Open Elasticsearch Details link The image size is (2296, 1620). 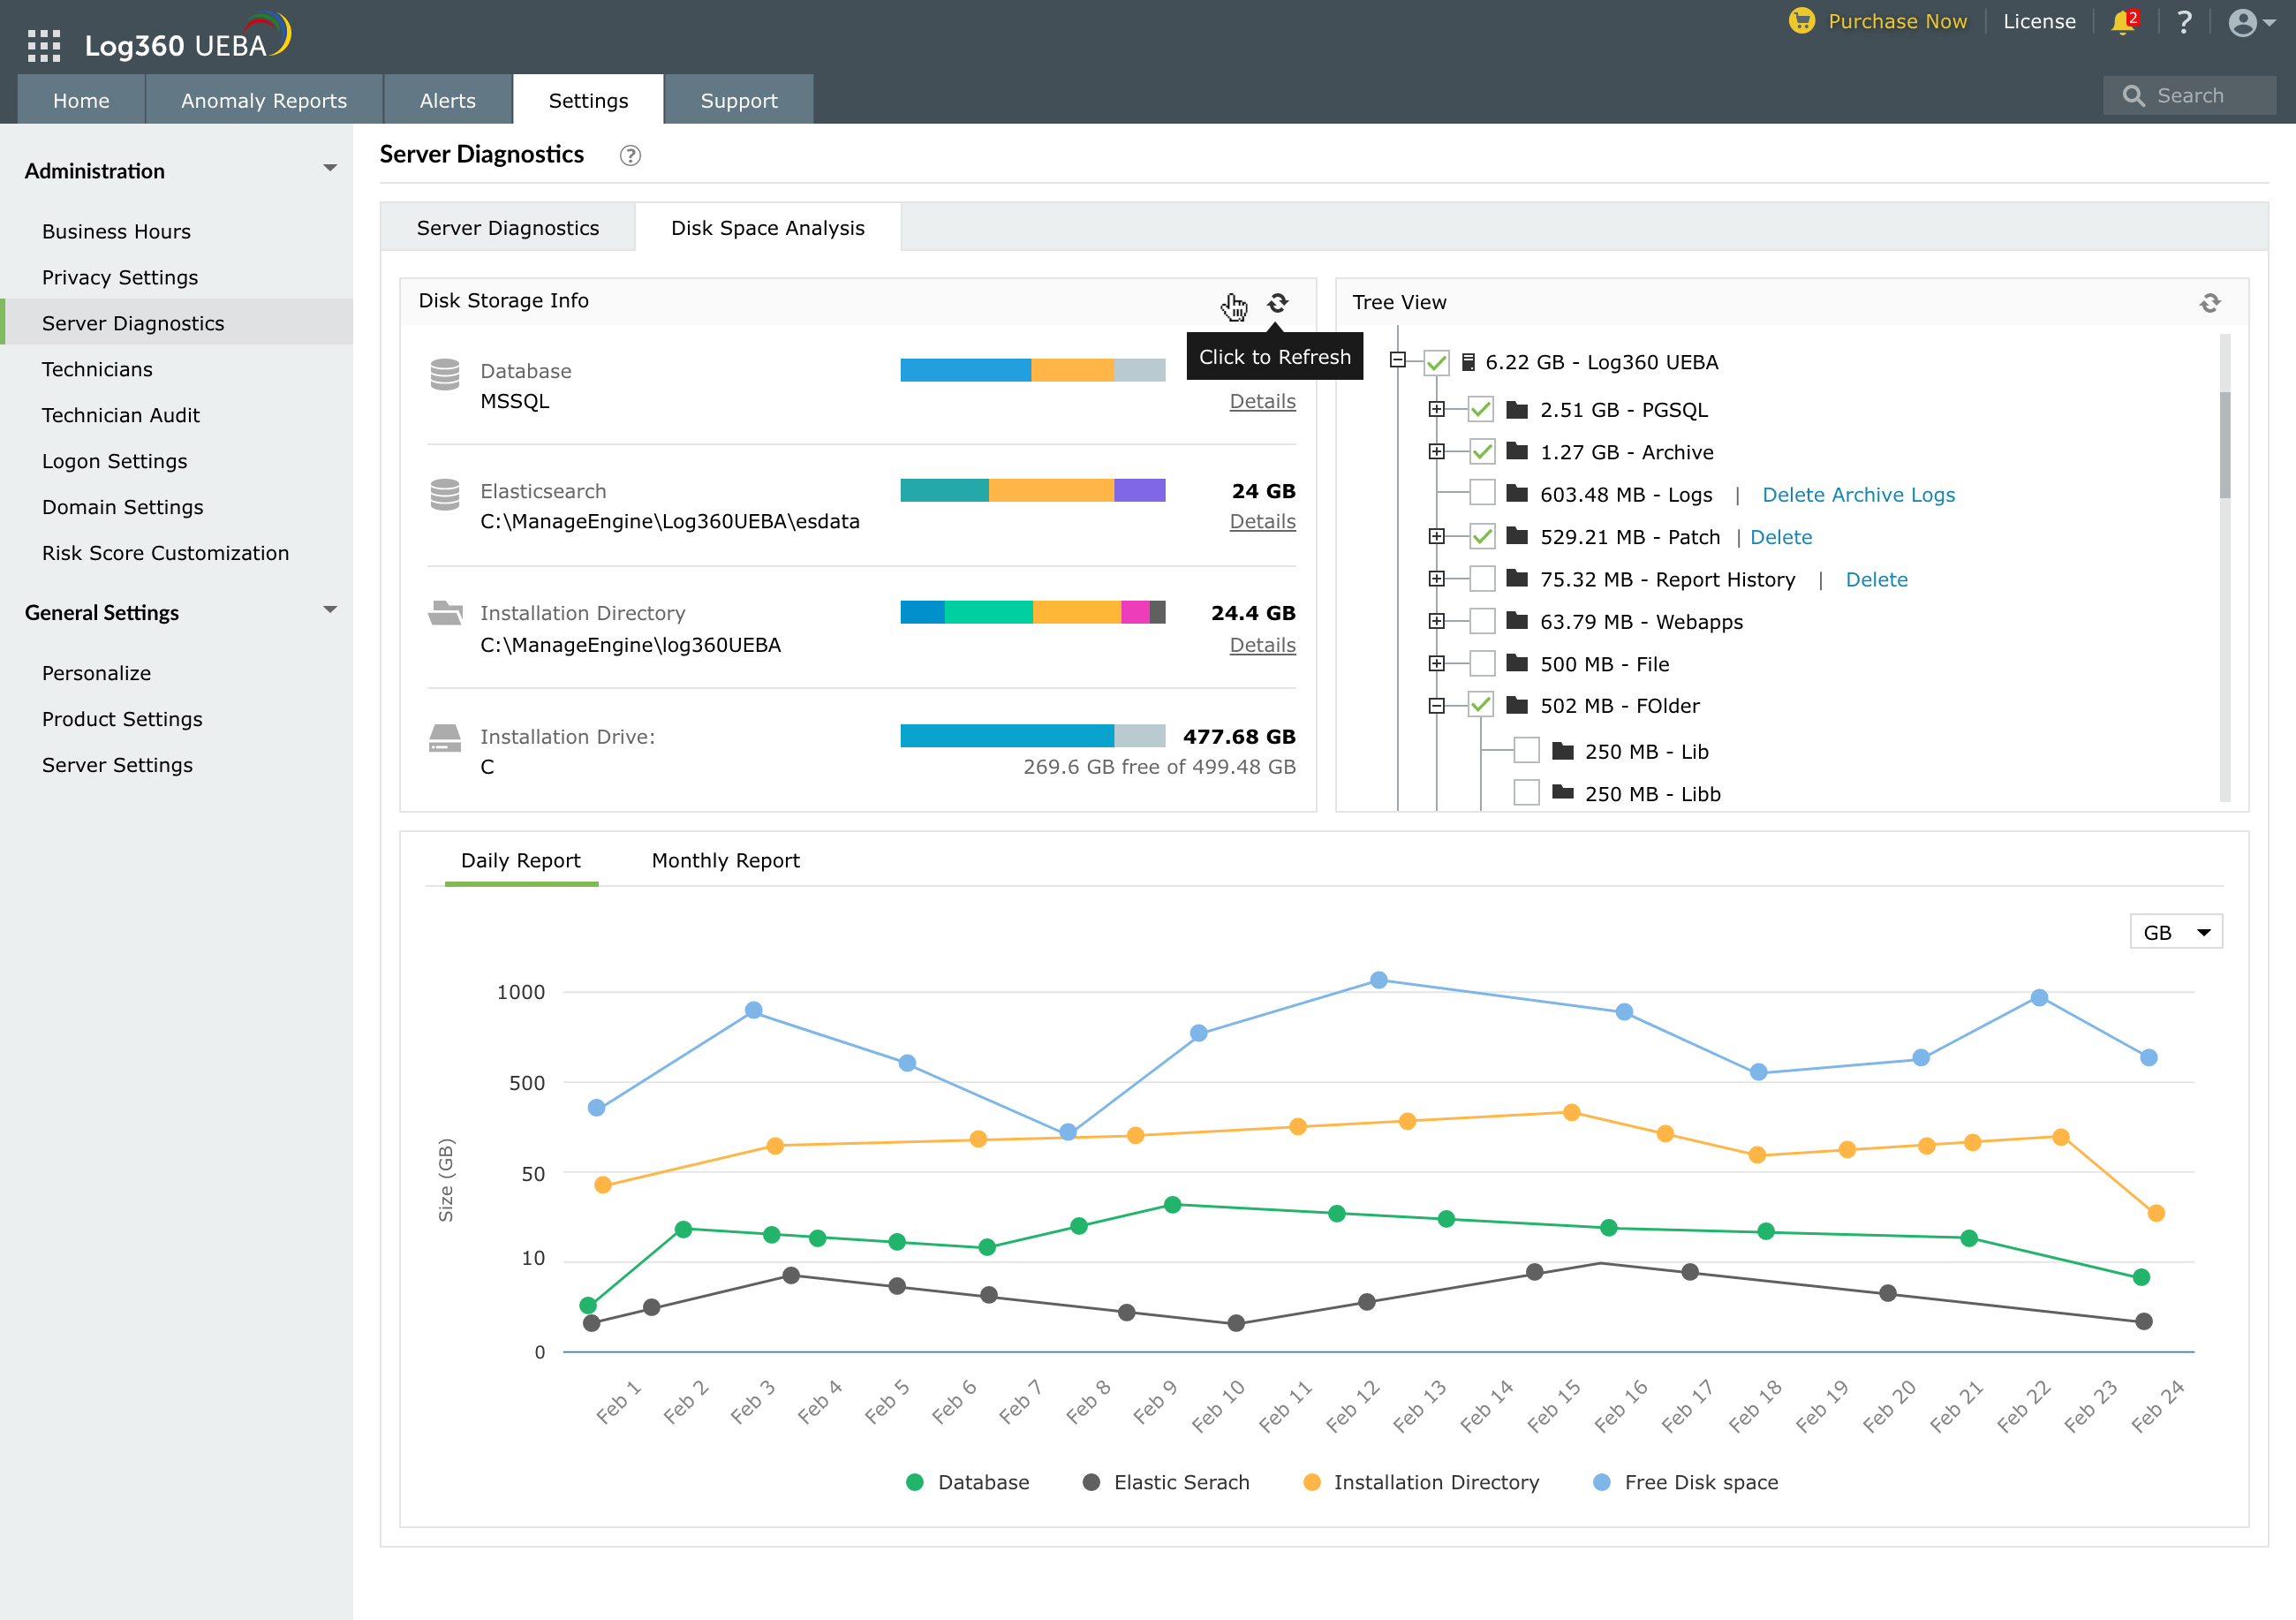click(1261, 522)
